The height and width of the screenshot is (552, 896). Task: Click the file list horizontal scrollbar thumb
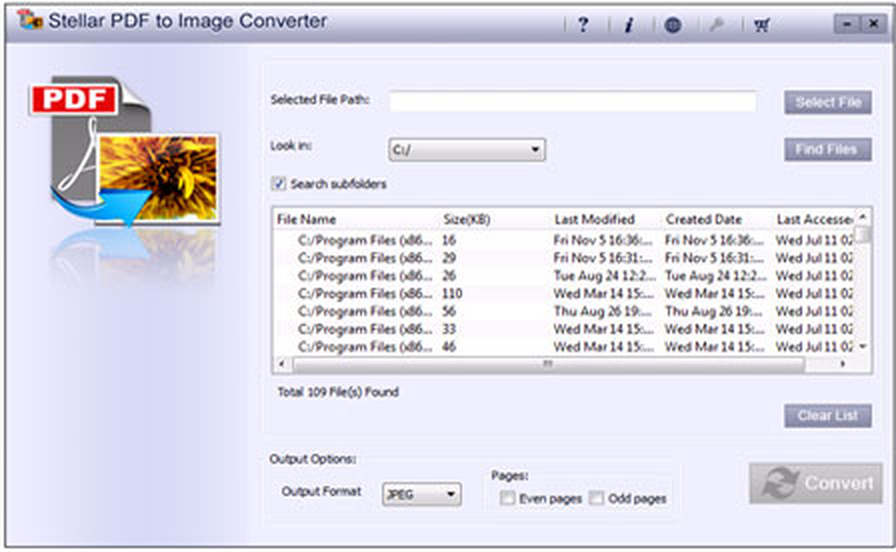click(x=549, y=364)
